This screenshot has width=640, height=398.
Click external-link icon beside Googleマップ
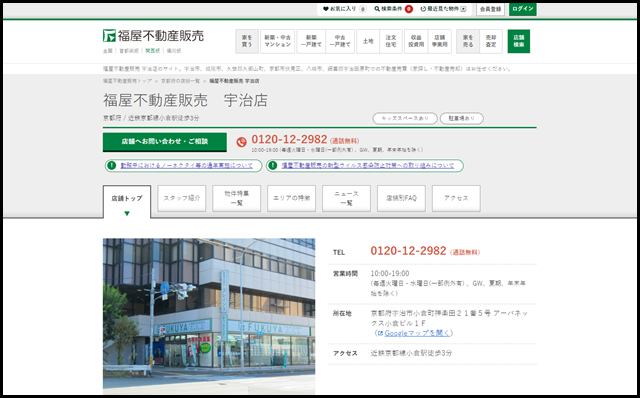380,334
